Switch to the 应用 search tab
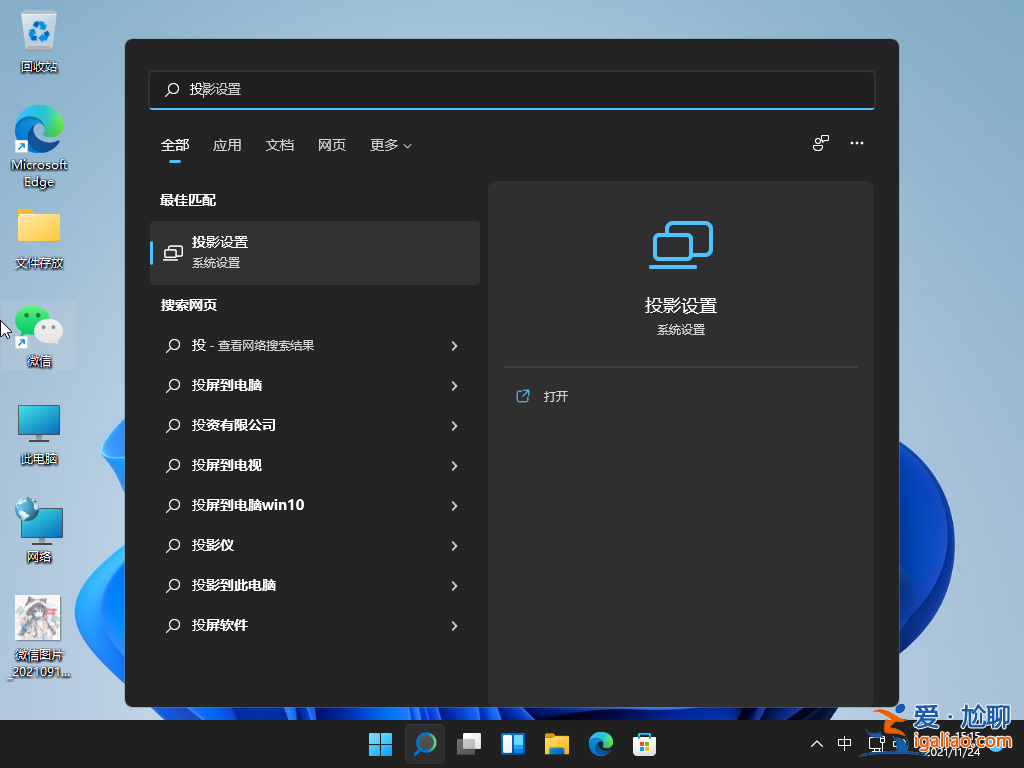This screenshot has width=1024, height=768. coord(227,145)
